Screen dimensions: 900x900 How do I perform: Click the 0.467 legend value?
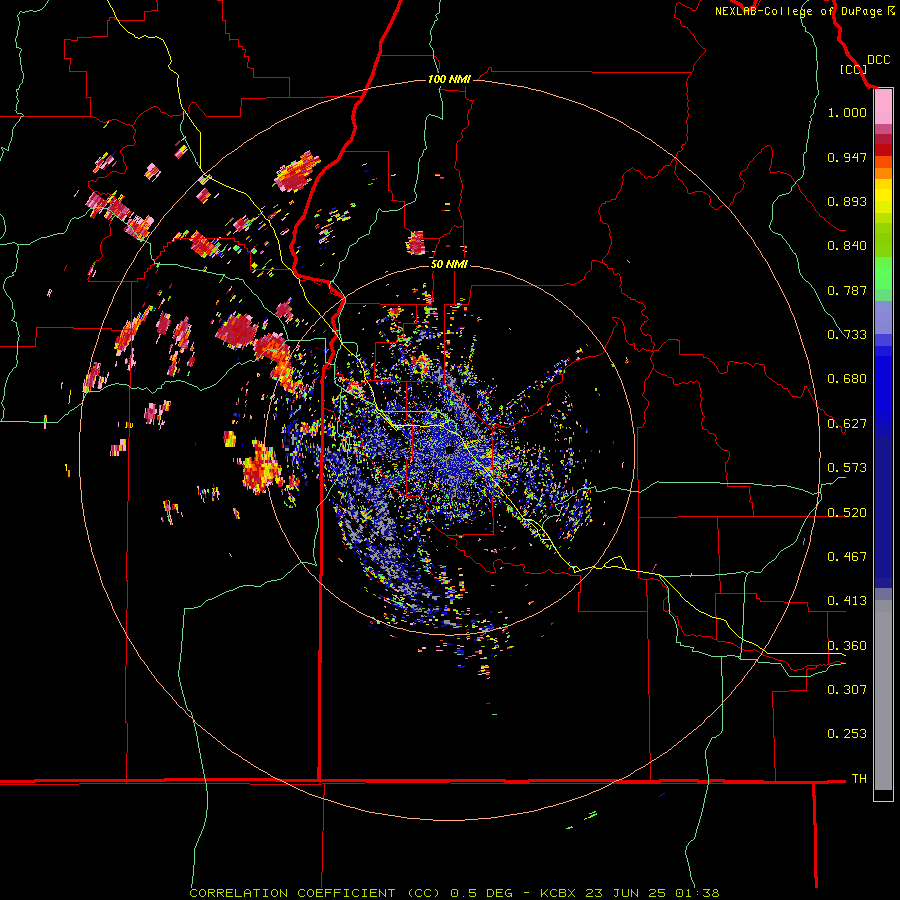point(847,557)
